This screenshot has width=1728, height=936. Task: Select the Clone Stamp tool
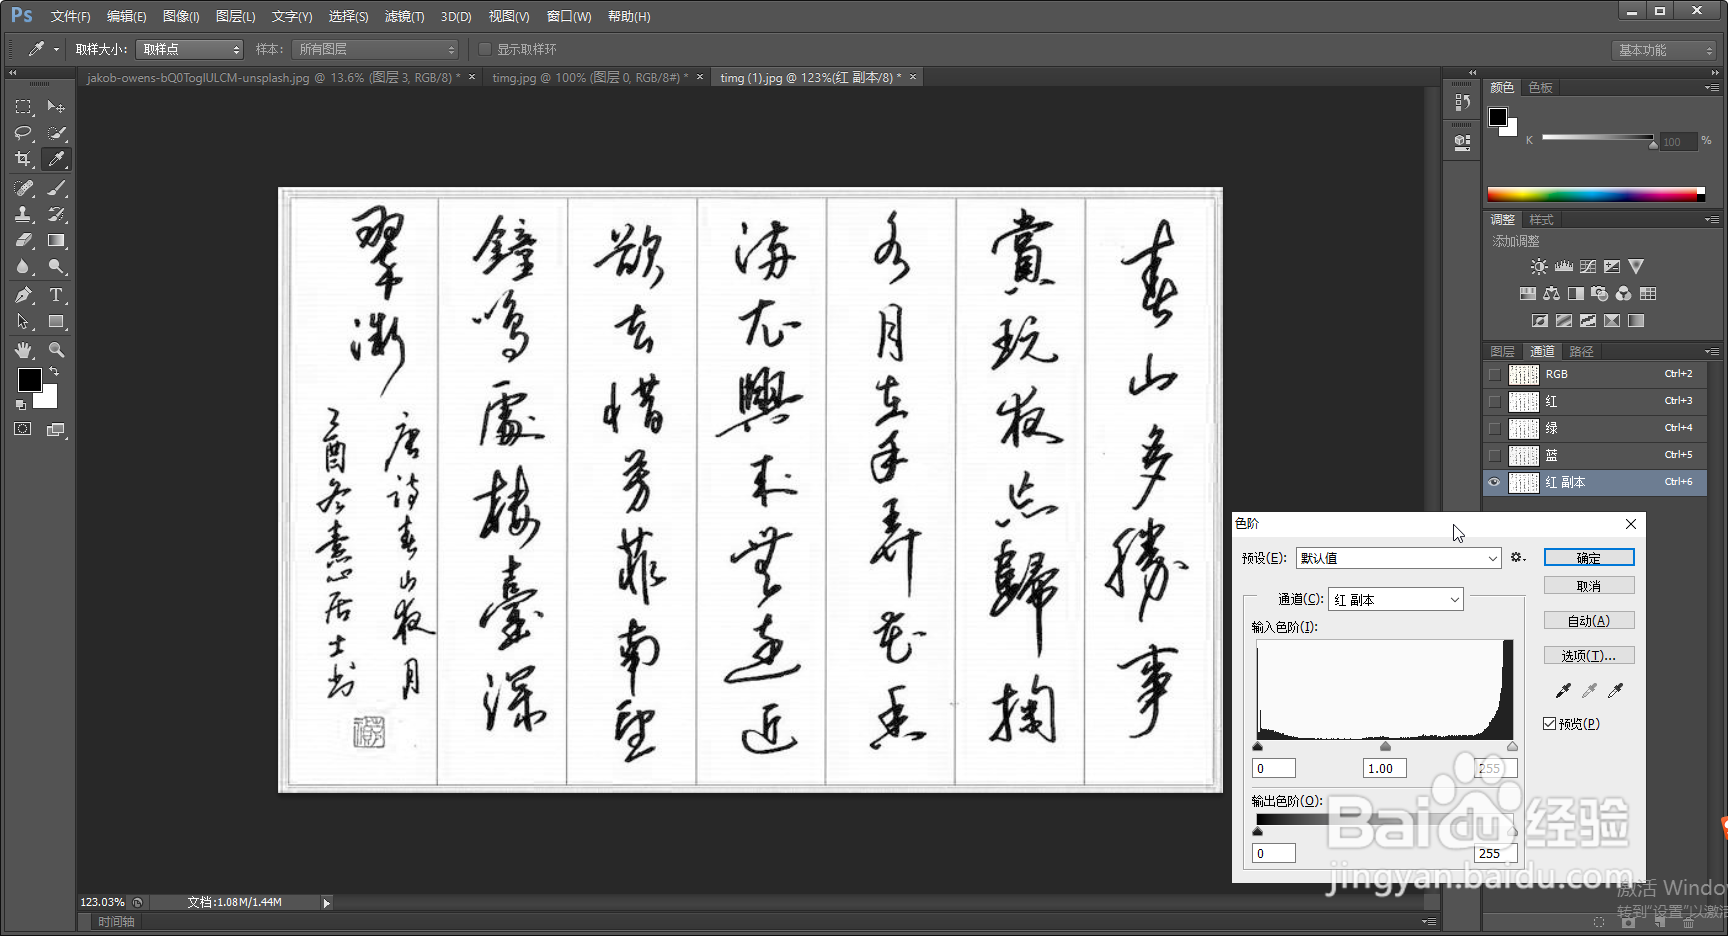[x=23, y=214]
